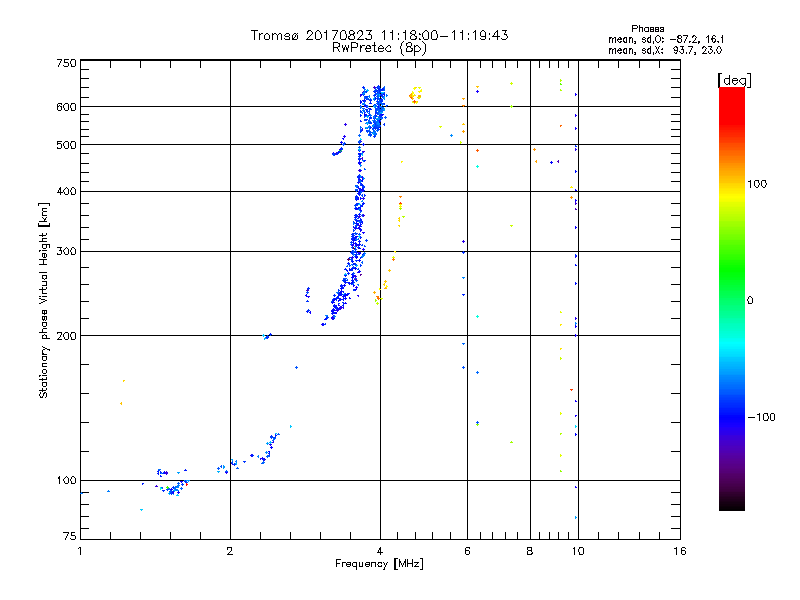Image resolution: width=800 pixels, height=600 pixels.
Task: Click the 'Frequency [MHz]' axis label
Action: click(379, 564)
